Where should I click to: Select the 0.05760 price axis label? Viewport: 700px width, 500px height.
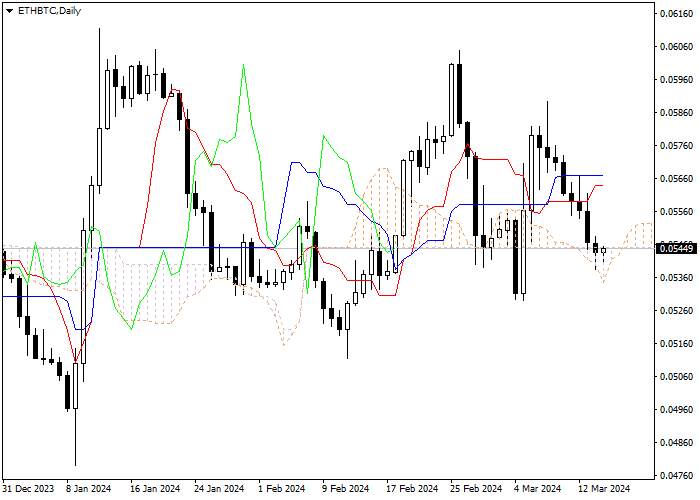point(677,146)
